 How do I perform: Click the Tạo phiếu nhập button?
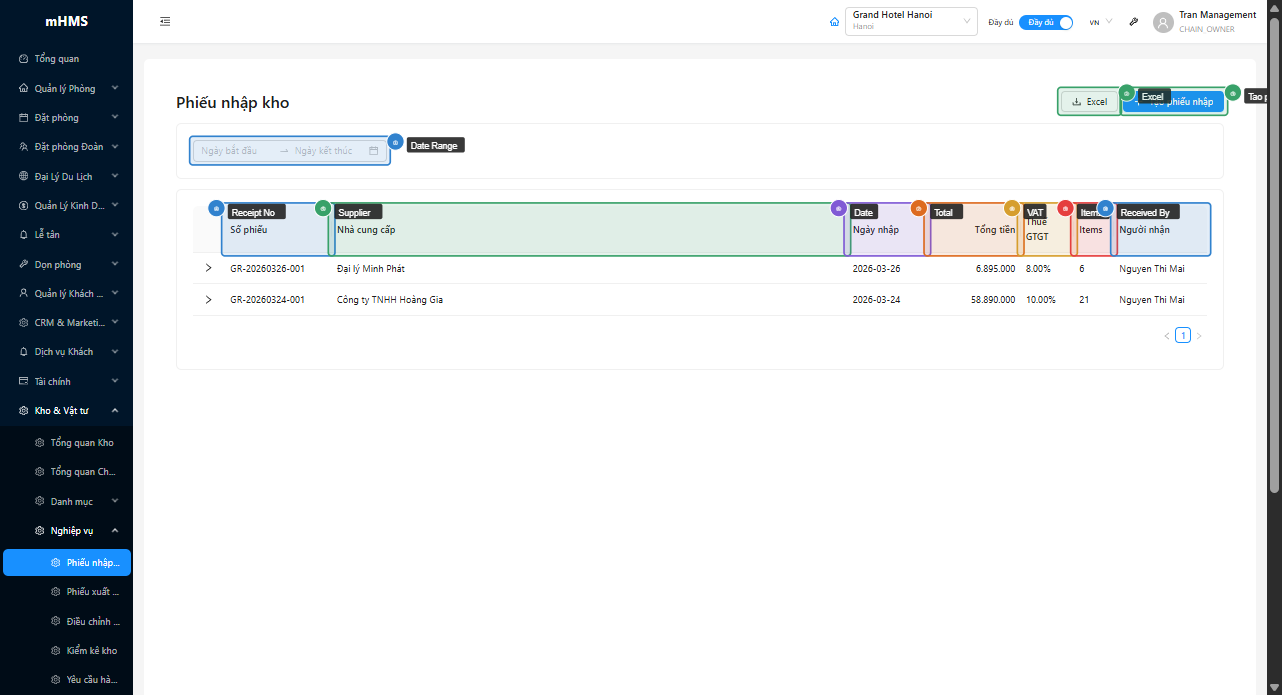click(x=1174, y=102)
